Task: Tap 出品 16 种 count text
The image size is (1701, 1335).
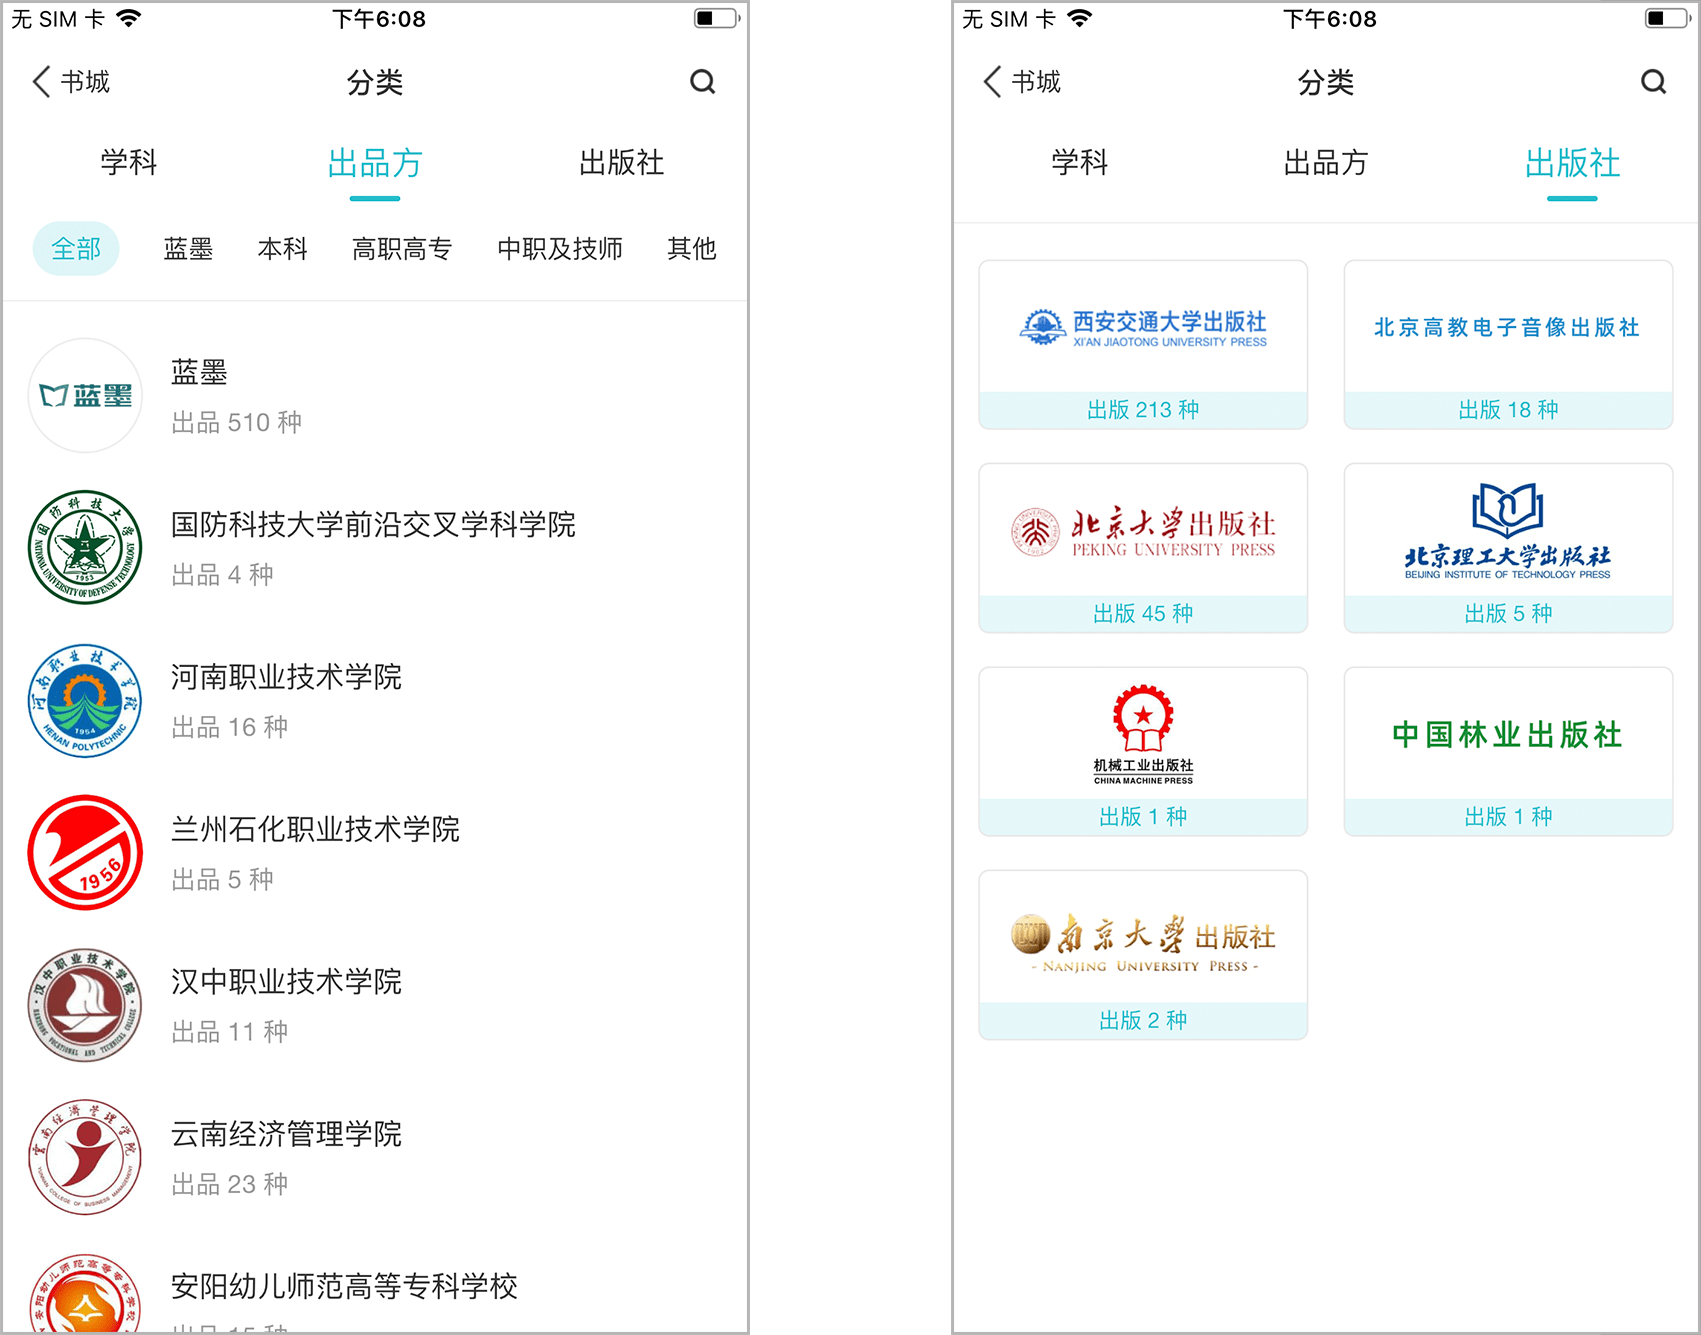Action: point(229,727)
